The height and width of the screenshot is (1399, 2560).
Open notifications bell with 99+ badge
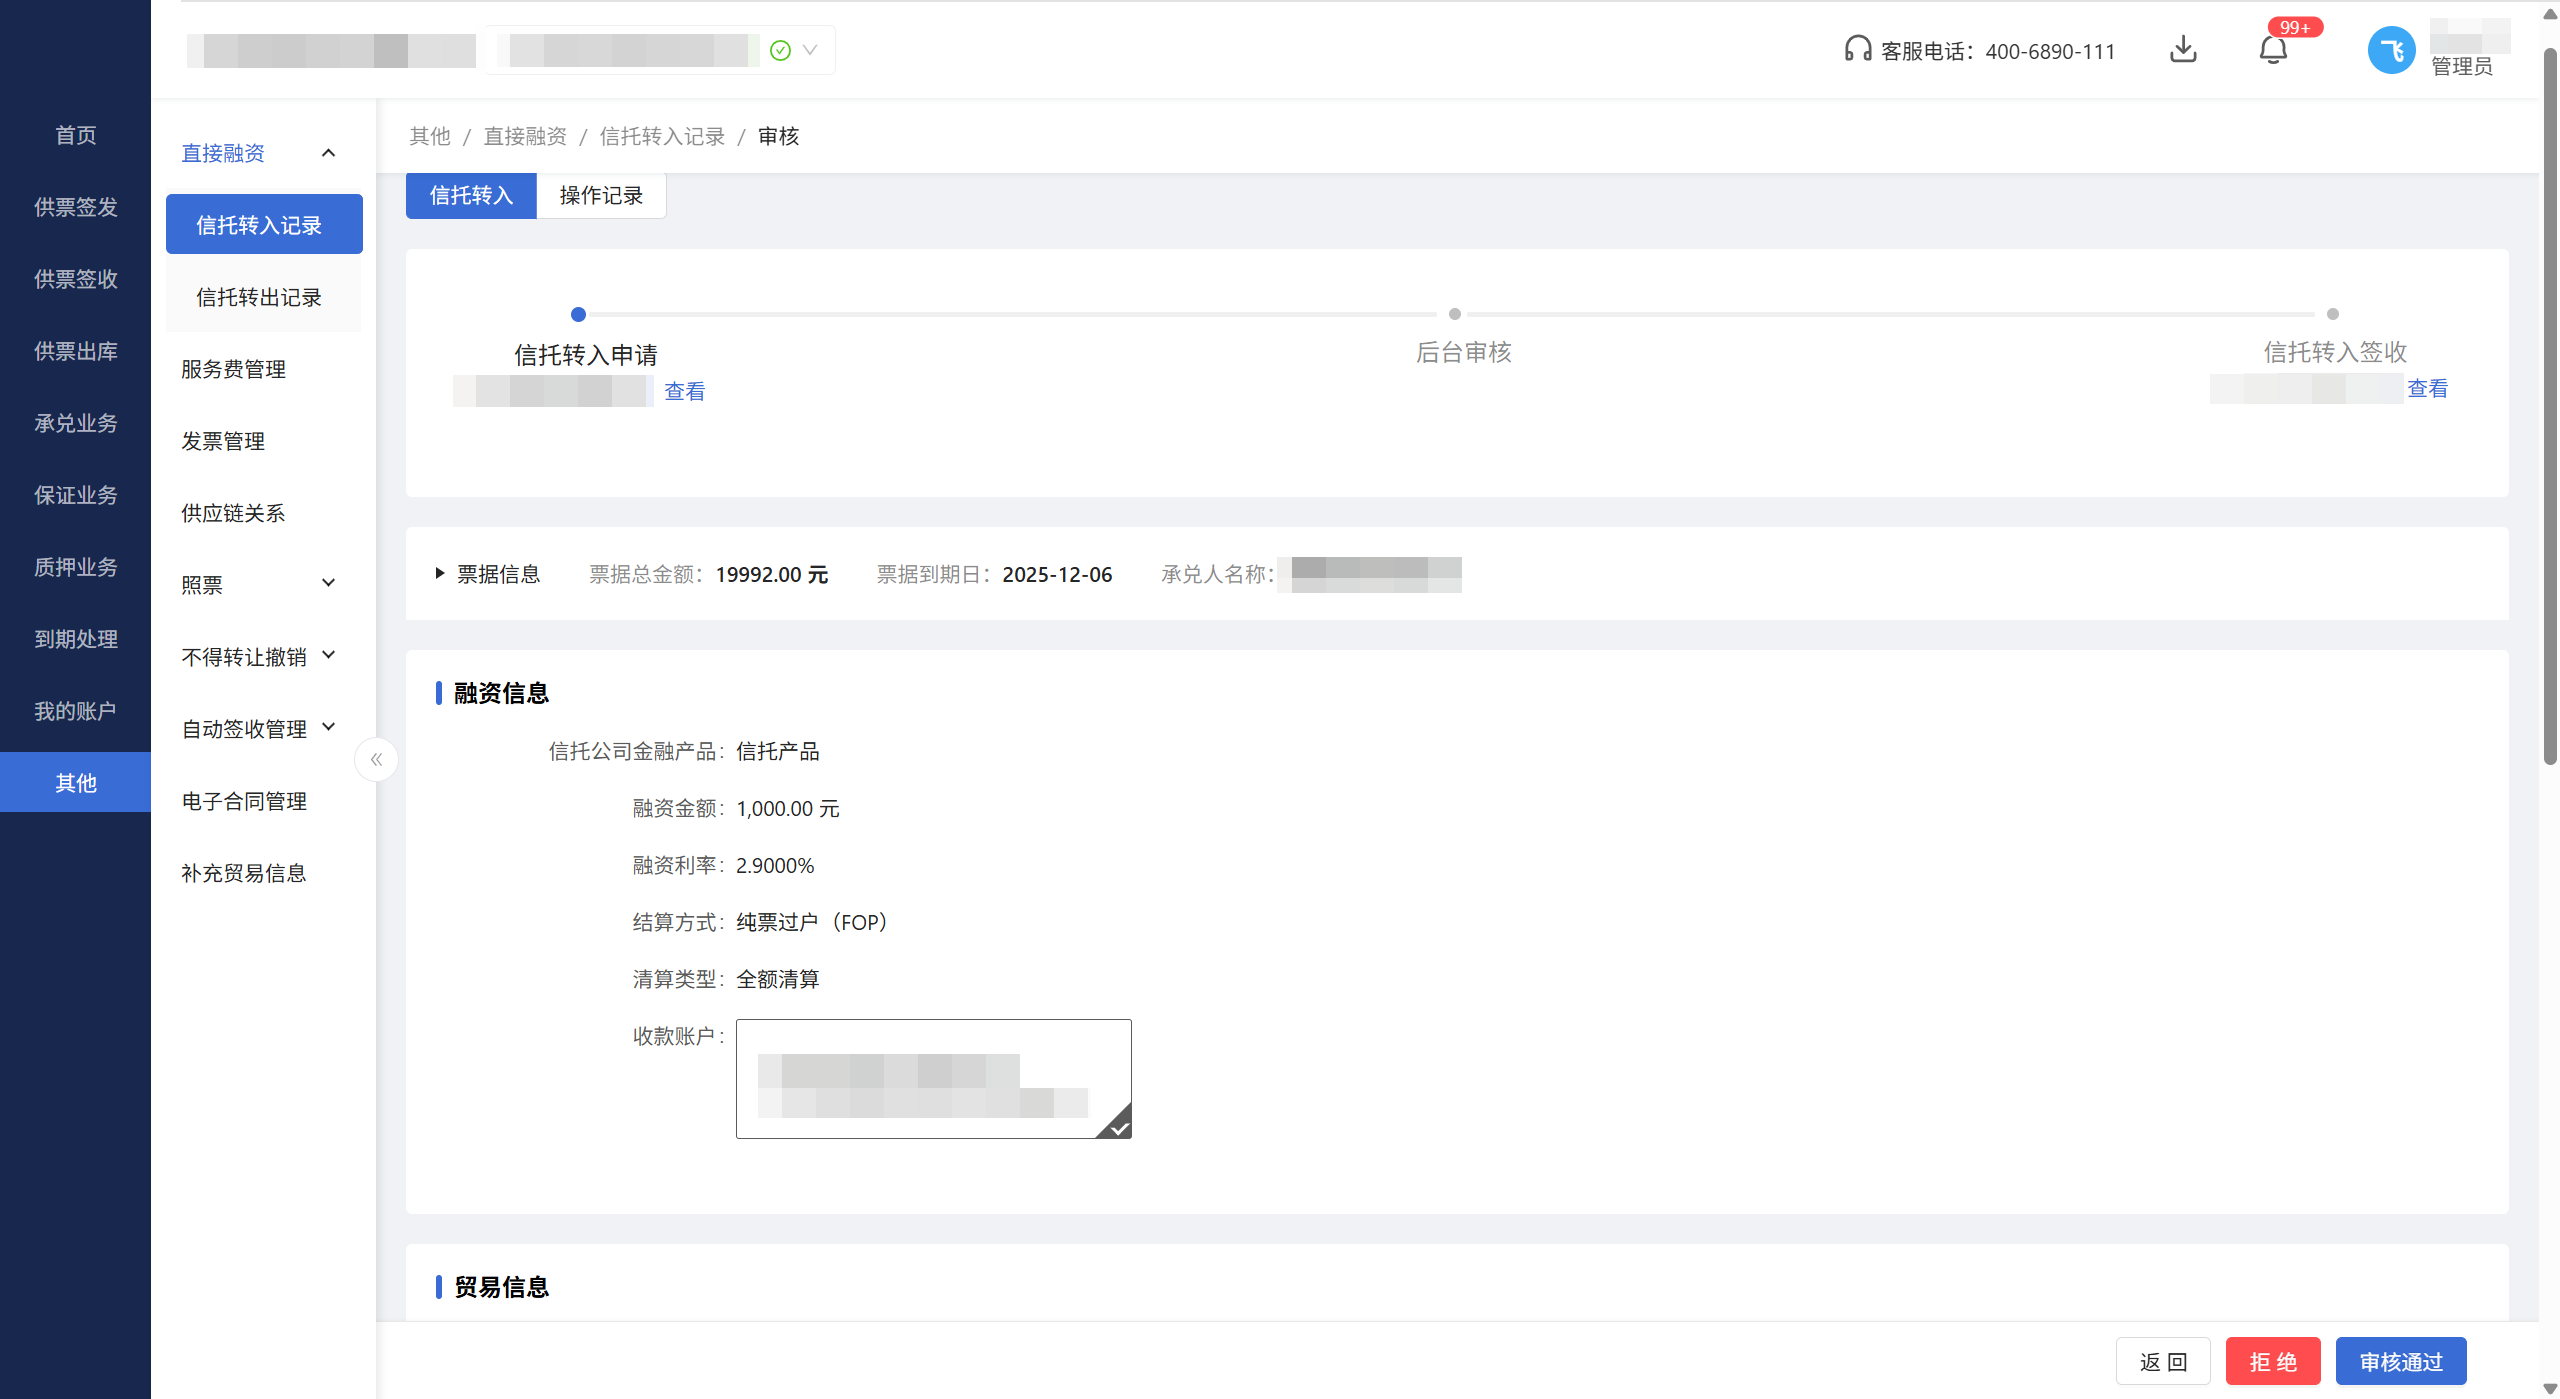coord(2273,50)
